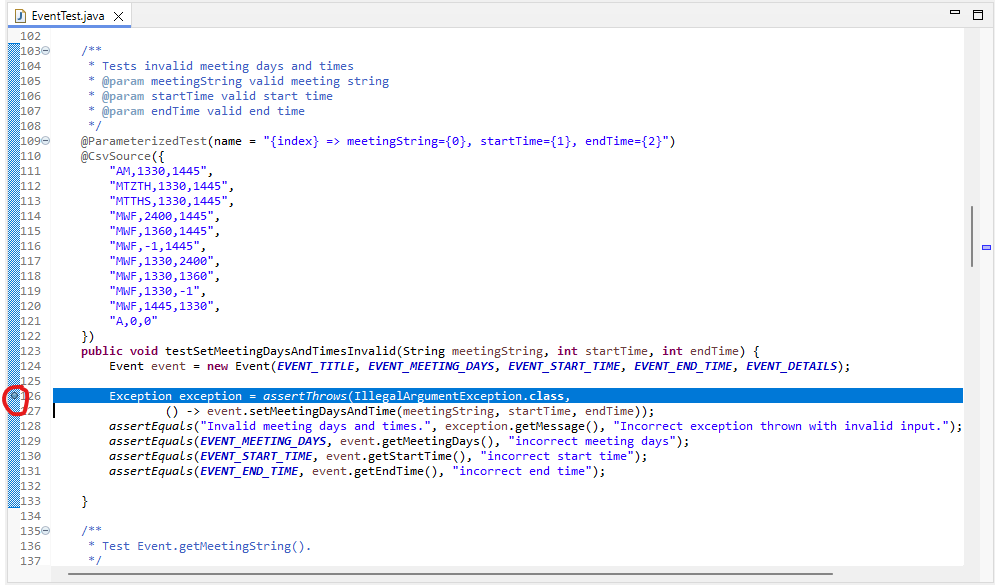The height and width of the screenshot is (585, 995).
Task: Click the folding minus marker at line 109
Action: point(44,141)
